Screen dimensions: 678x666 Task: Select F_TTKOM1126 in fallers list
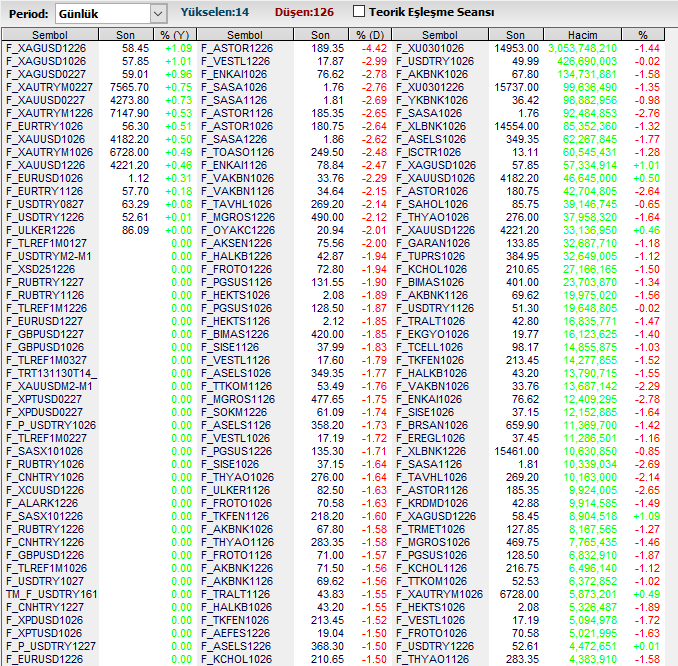(236, 386)
